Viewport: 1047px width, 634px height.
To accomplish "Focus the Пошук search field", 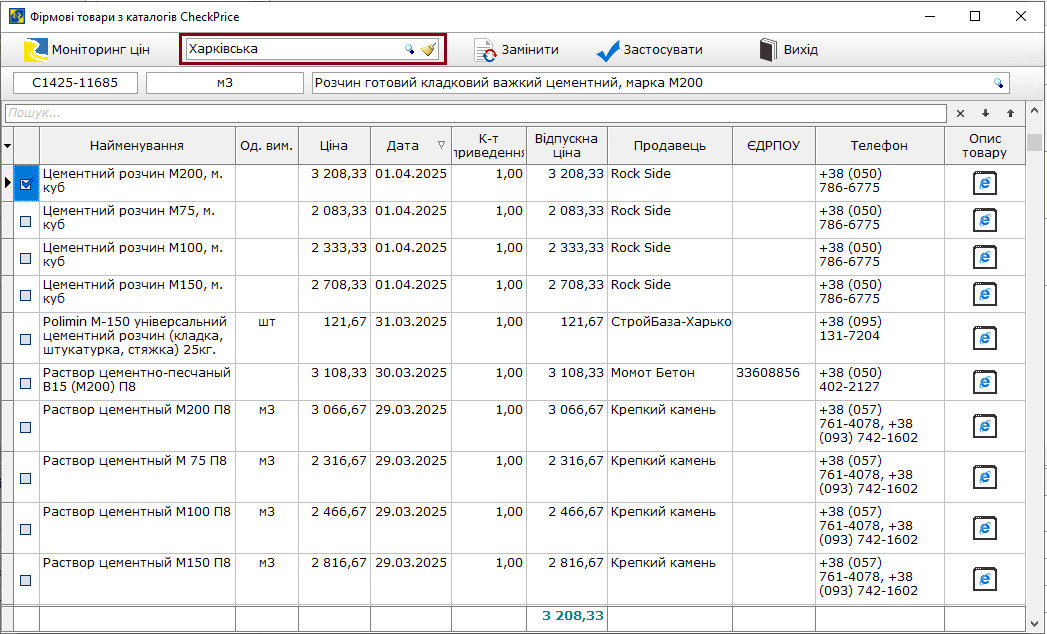I will pyautogui.click(x=475, y=114).
